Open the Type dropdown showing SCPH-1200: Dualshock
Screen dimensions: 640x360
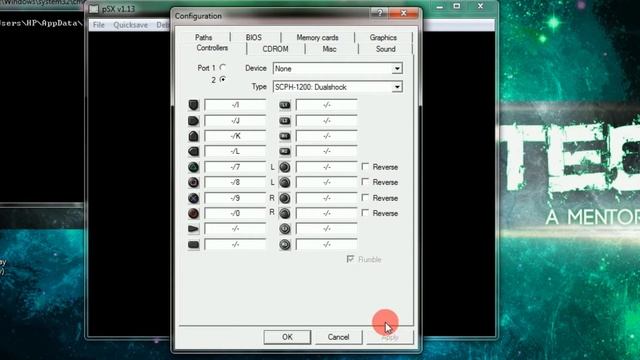tap(338, 87)
